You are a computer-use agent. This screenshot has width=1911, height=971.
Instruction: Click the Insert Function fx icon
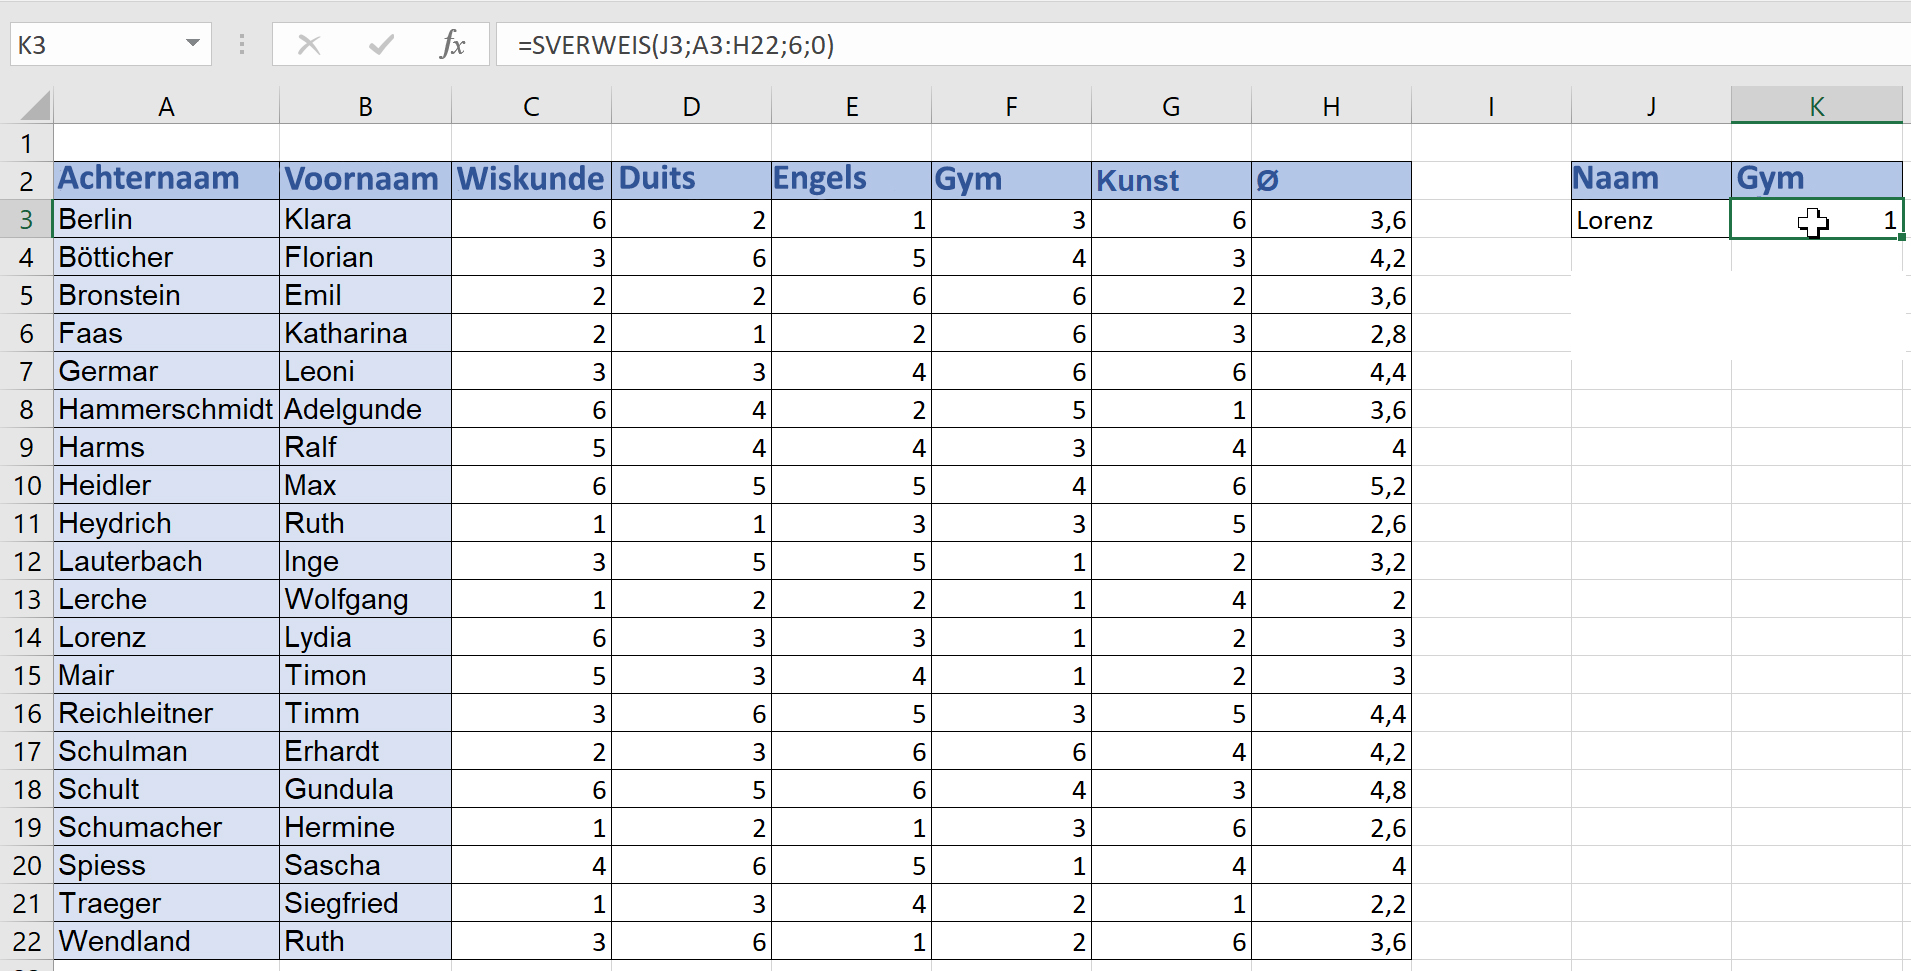(x=452, y=44)
